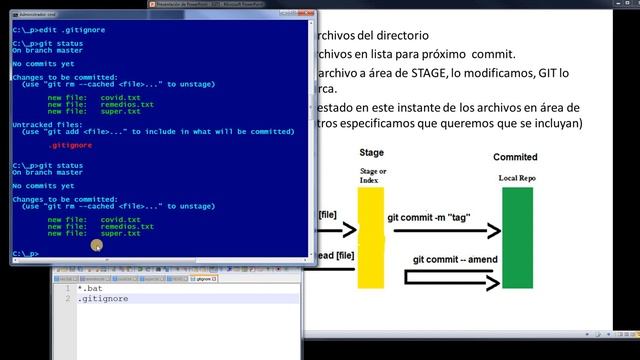
Task: Click the cmd horizontal scrollbar left arrow
Action: (x=15, y=260)
